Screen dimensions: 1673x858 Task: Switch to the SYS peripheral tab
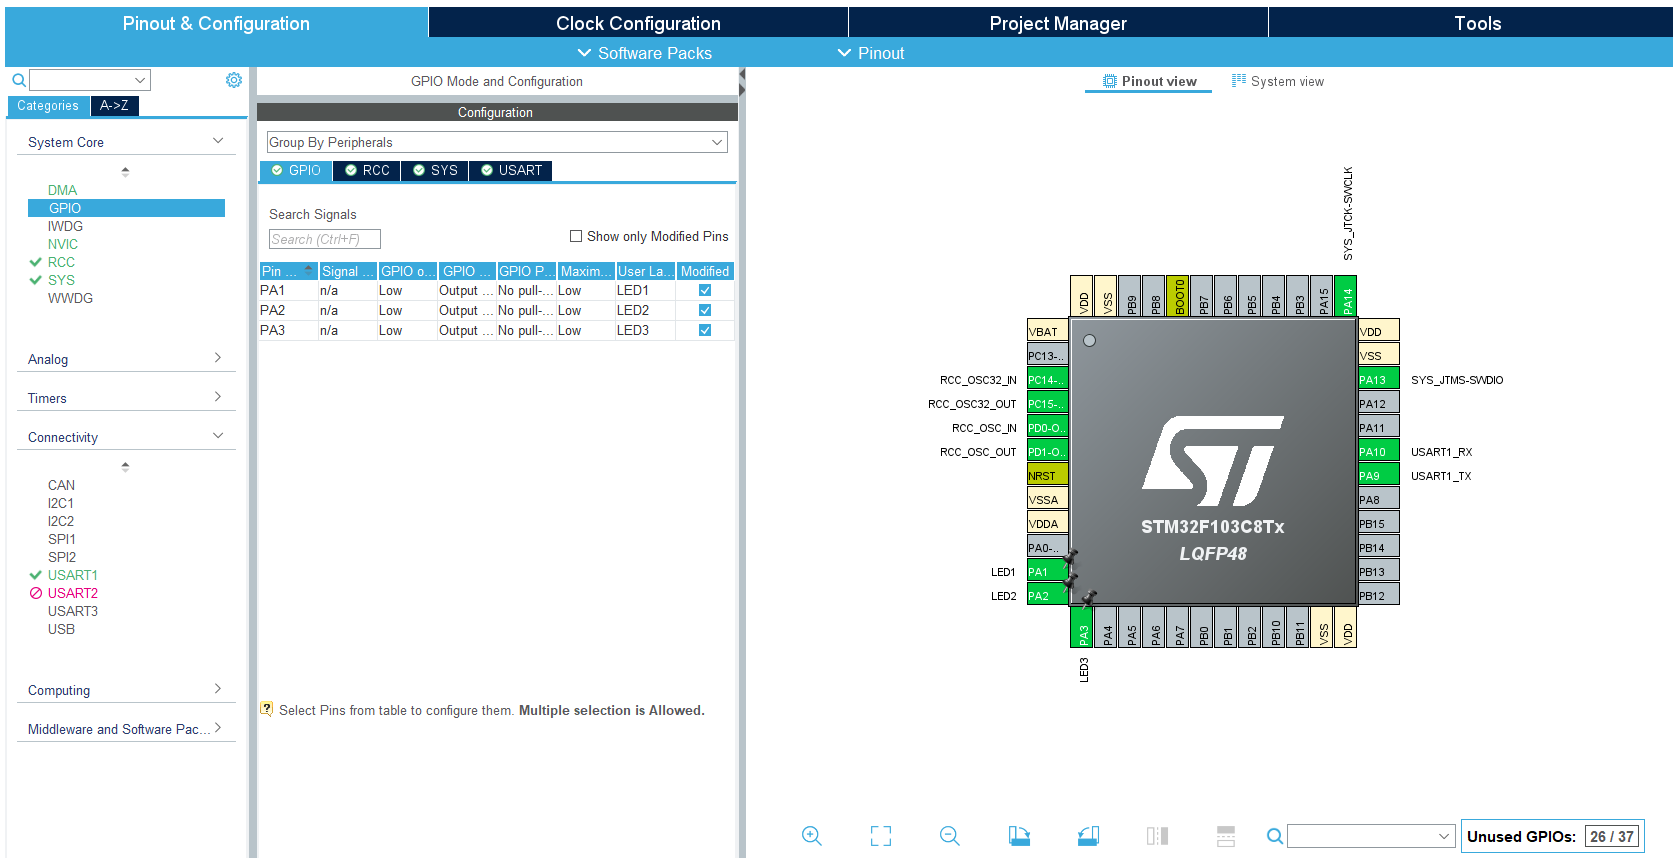click(435, 170)
